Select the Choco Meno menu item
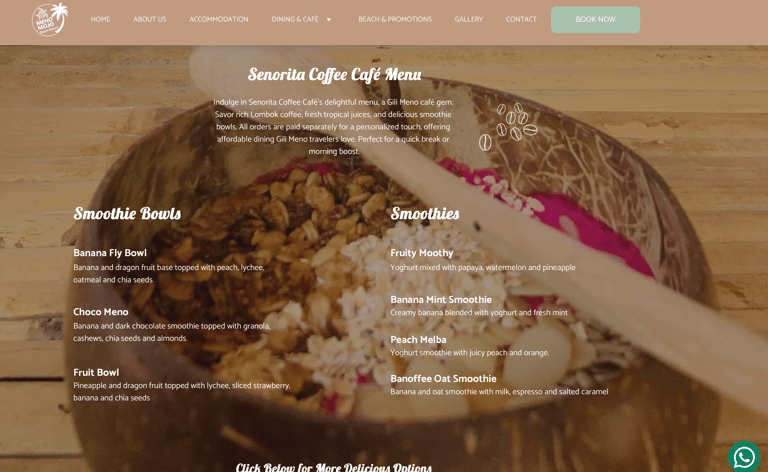Viewport: 768px width, 472px height. tap(100, 312)
